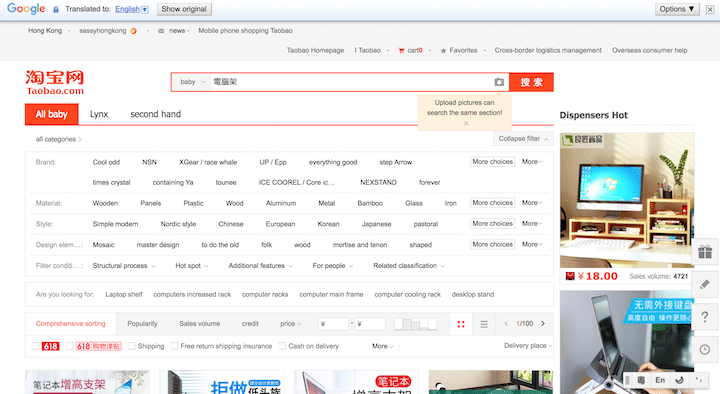Go to previous results page arrow
This screenshot has height=394, width=720.
click(506, 324)
